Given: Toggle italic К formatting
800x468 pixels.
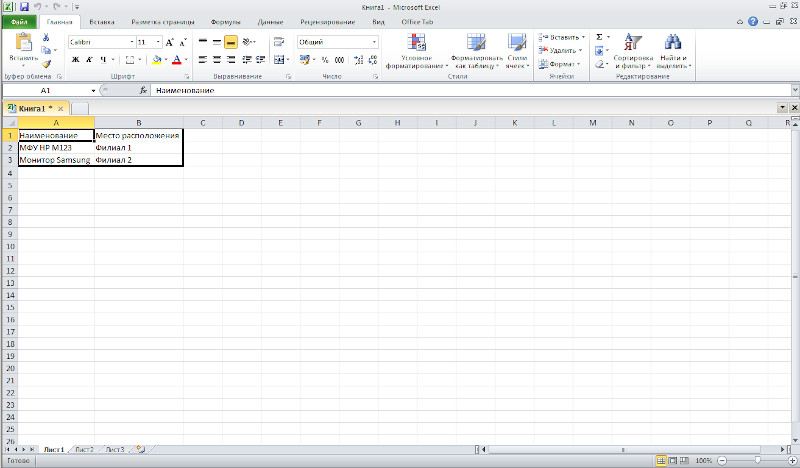Looking at the screenshot, I should (89, 60).
